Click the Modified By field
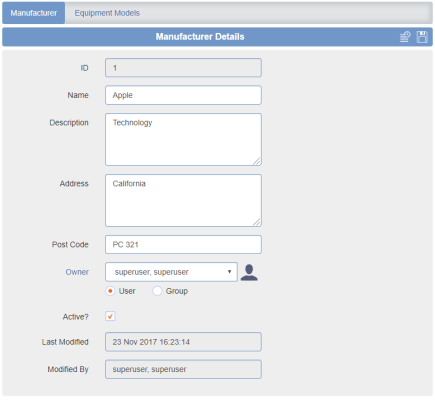Screen dimensions: 435x400 (183, 369)
